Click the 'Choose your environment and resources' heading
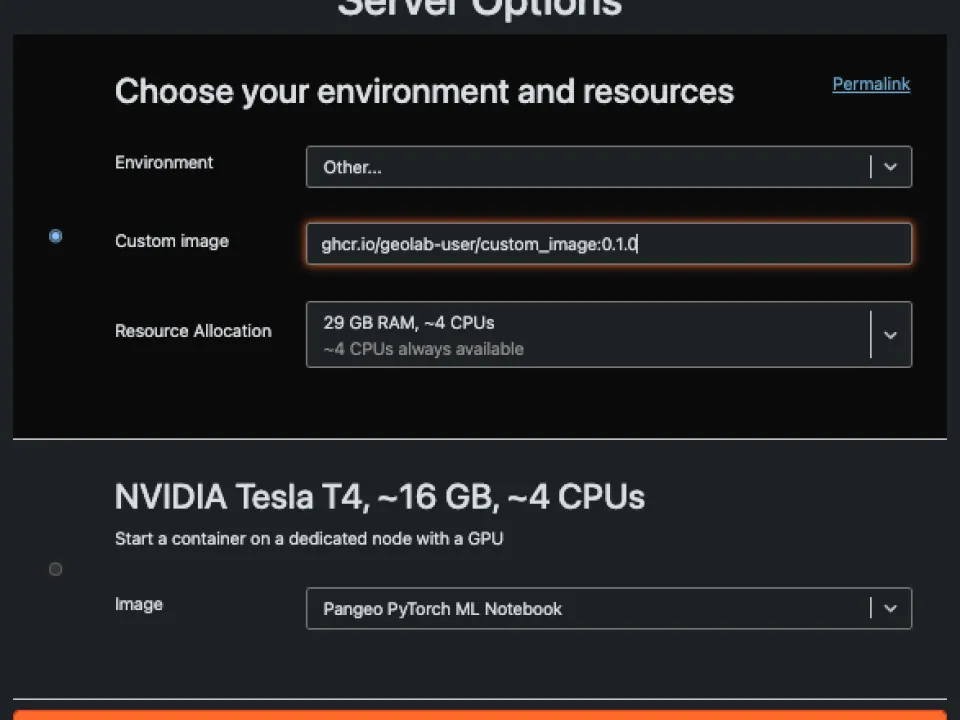The height and width of the screenshot is (720, 960). click(x=424, y=92)
